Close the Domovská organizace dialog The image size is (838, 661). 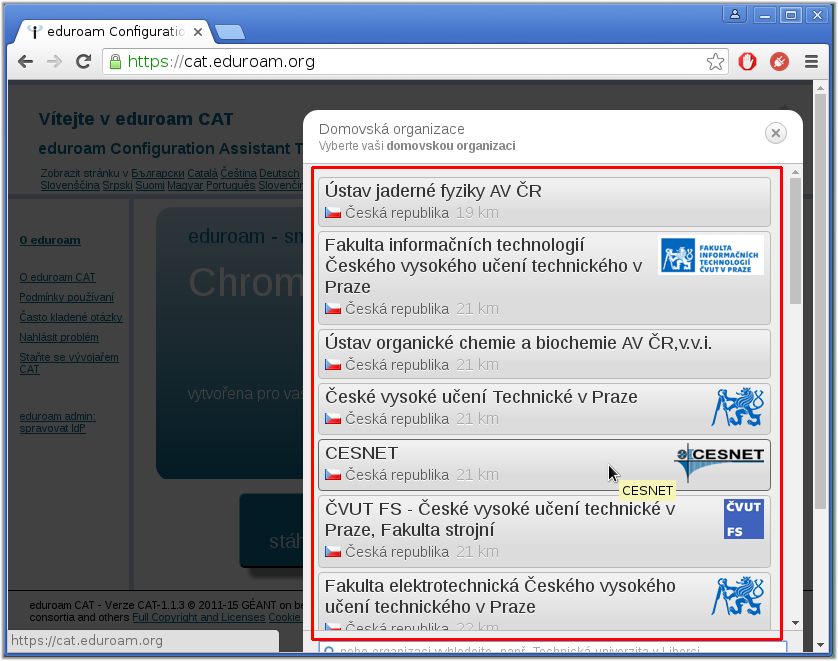pos(775,133)
